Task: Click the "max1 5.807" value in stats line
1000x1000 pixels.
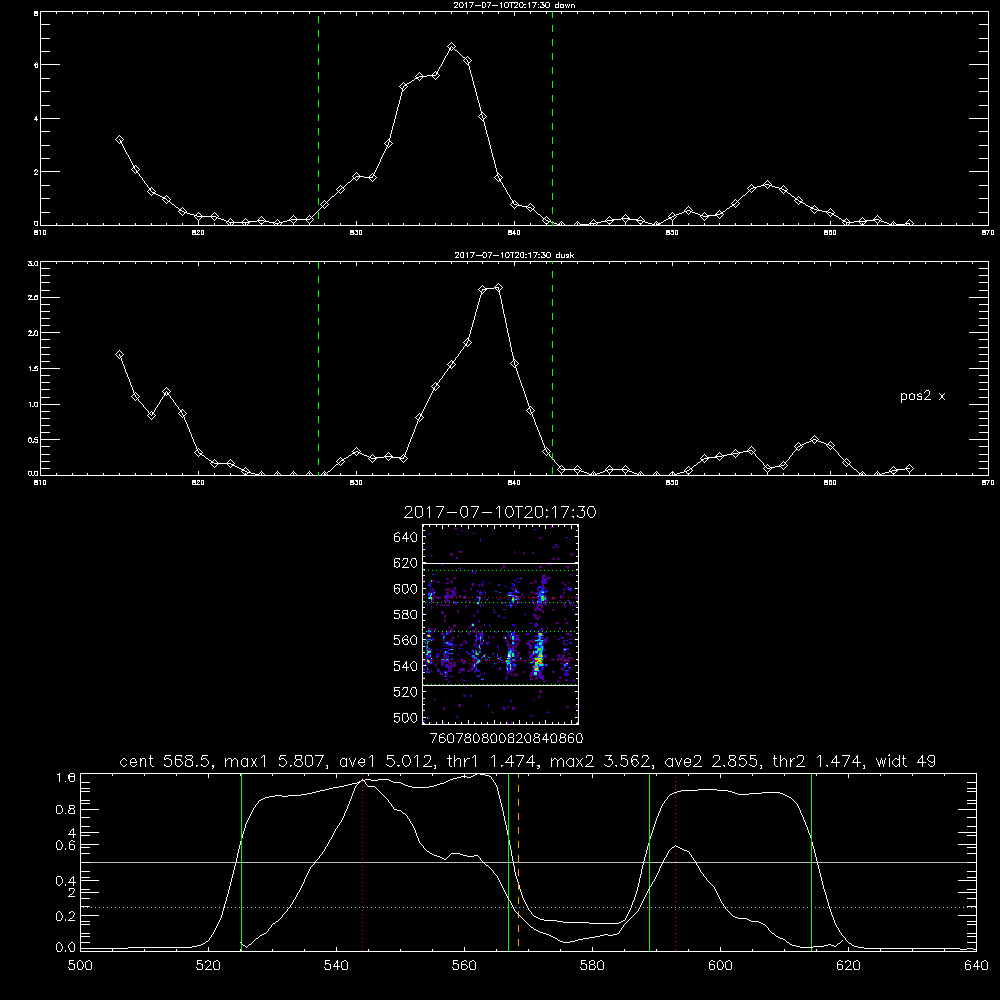Action: pos(276,761)
